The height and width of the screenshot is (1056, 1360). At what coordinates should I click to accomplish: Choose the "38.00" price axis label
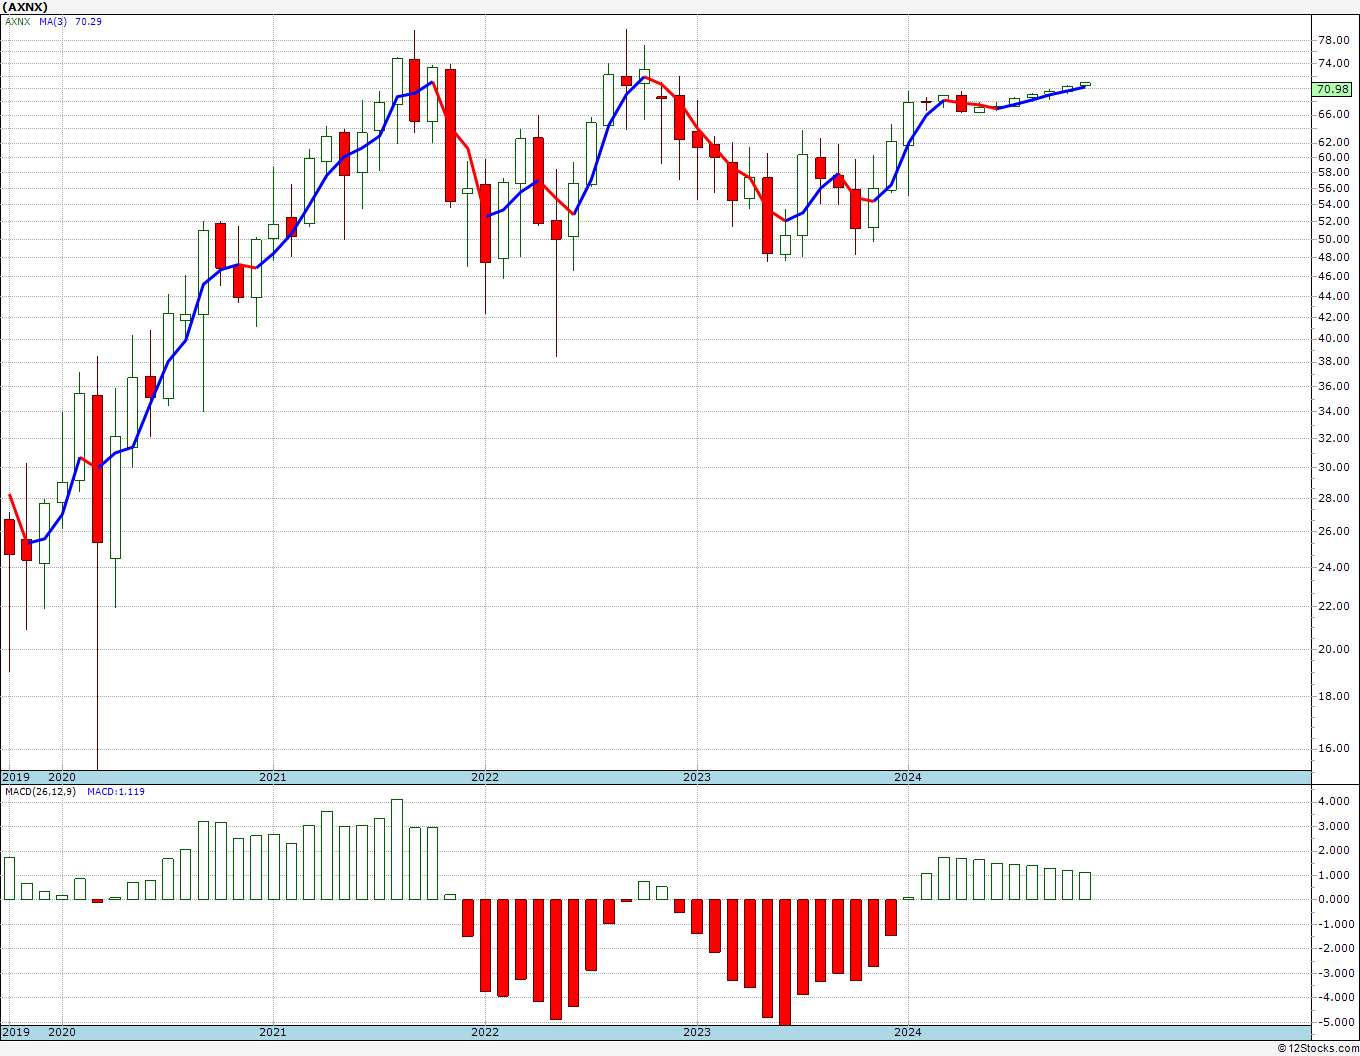[x=1334, y=362]
